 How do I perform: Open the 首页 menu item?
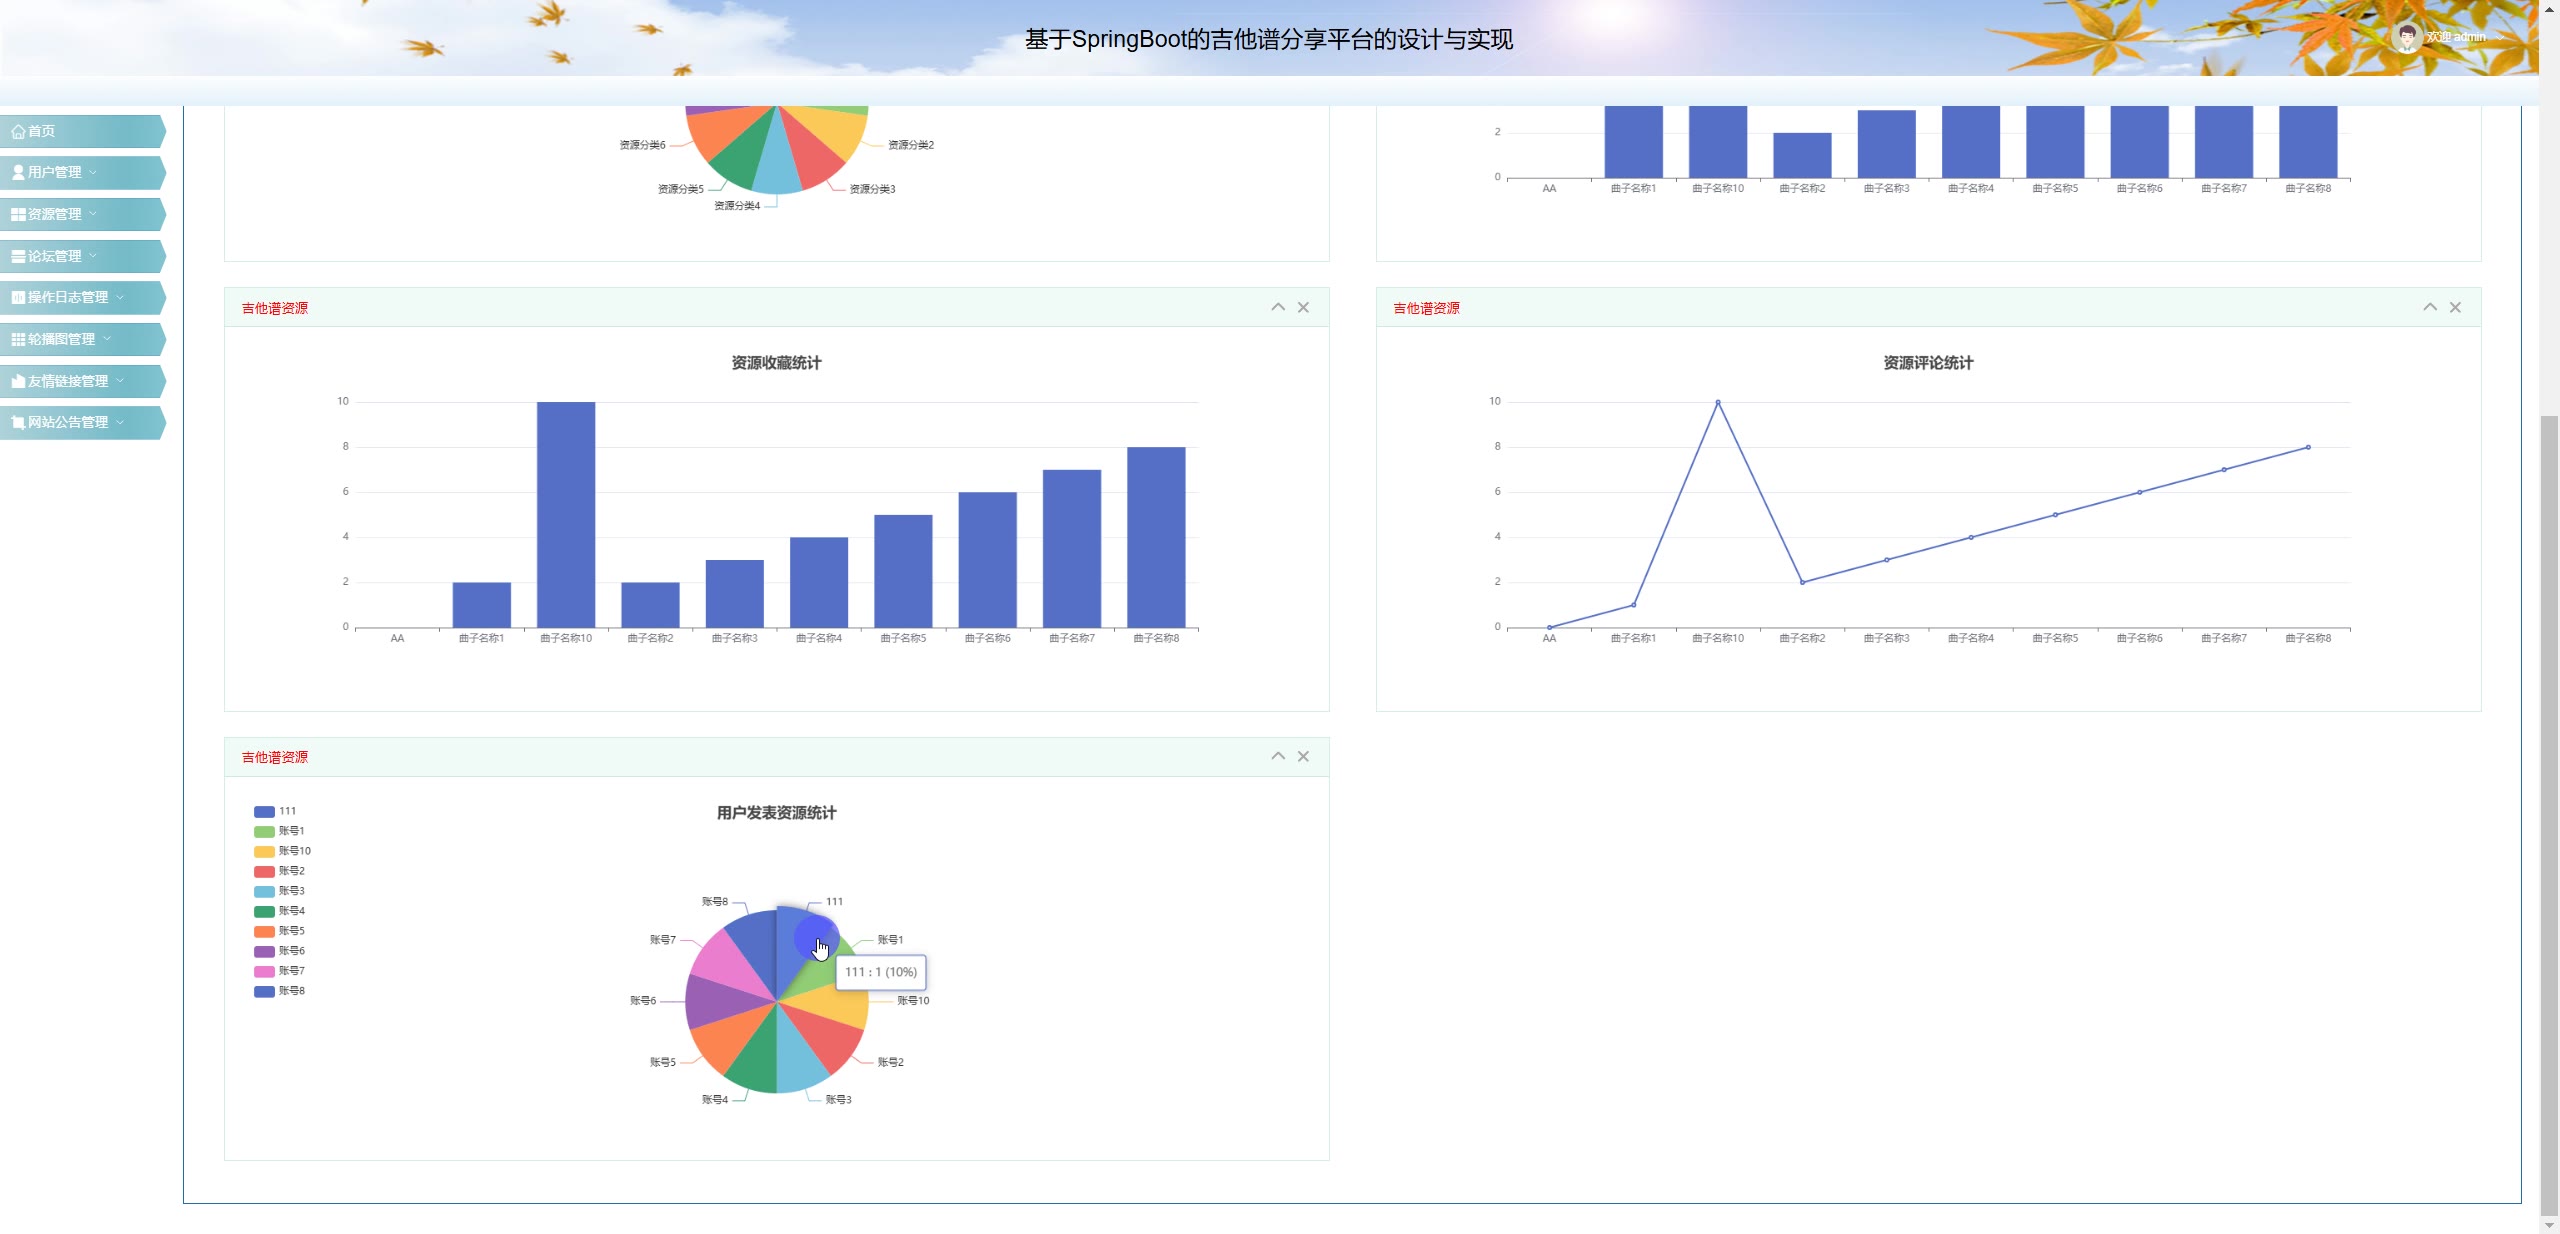(x=42, y=131)
